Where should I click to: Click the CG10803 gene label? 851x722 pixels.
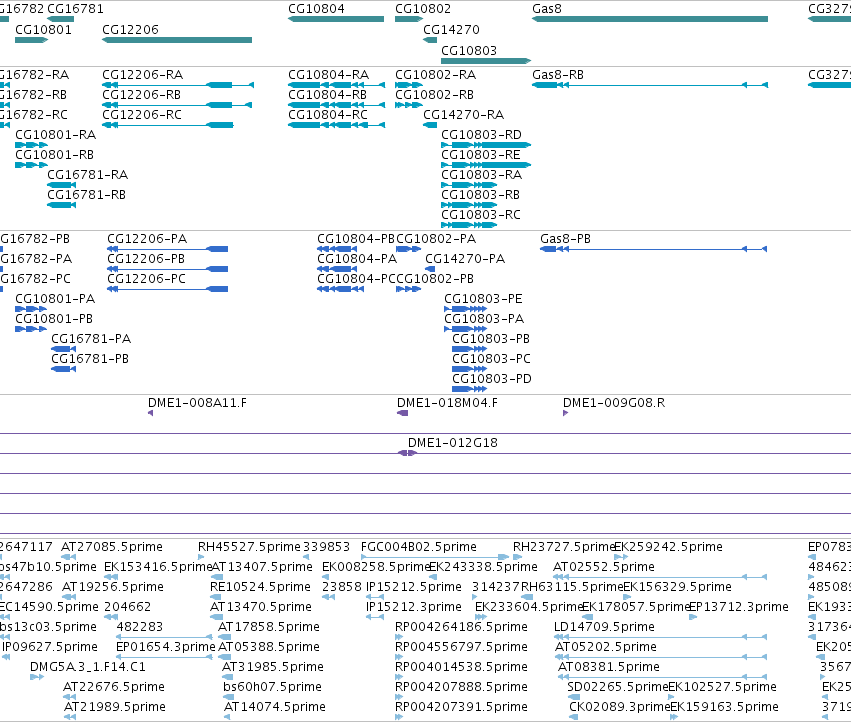click(469, 50)
